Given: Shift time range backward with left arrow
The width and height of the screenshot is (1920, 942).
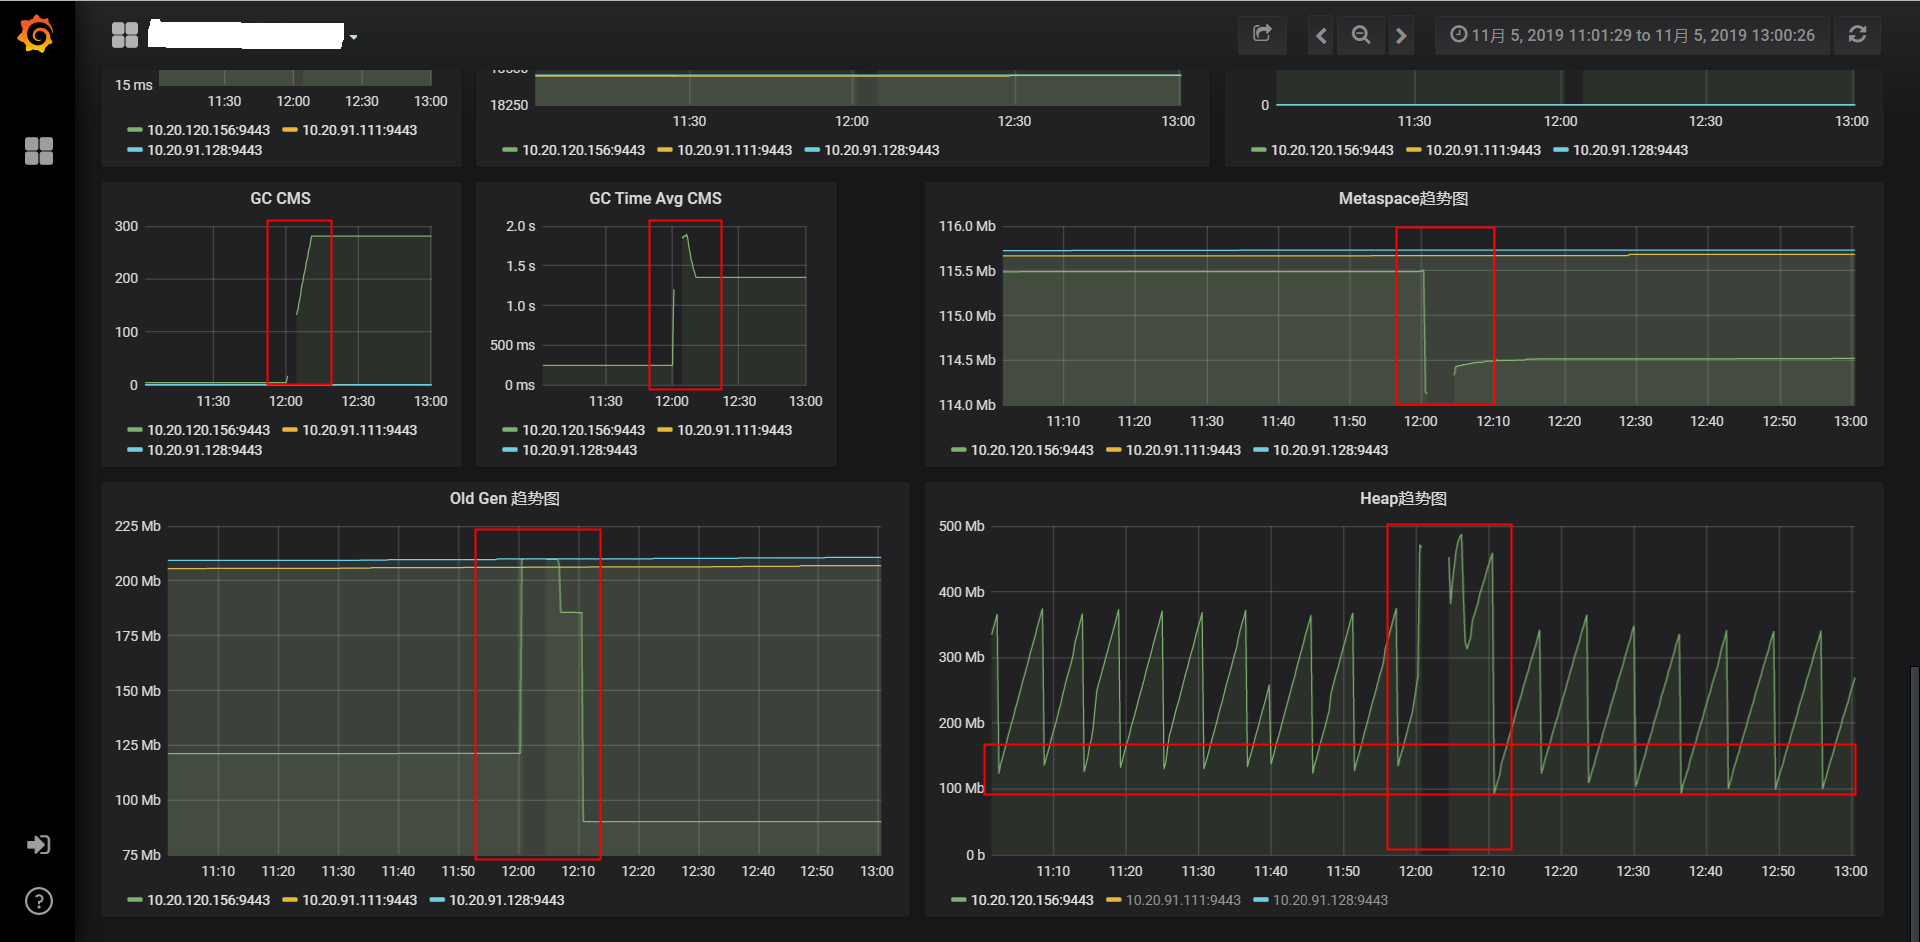Looking at the screenshot, I should pyautogui.click(x=1321, y=35).
